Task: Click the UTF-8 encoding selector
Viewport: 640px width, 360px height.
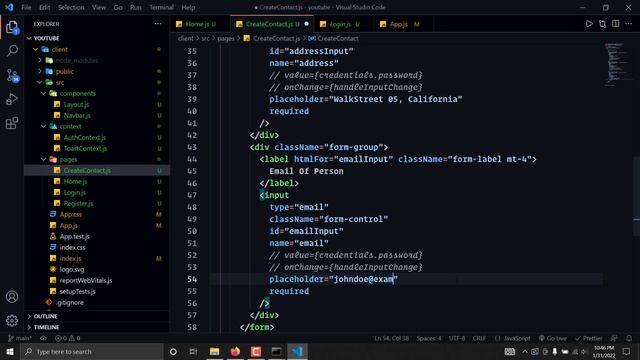Action: click(457, 338)
